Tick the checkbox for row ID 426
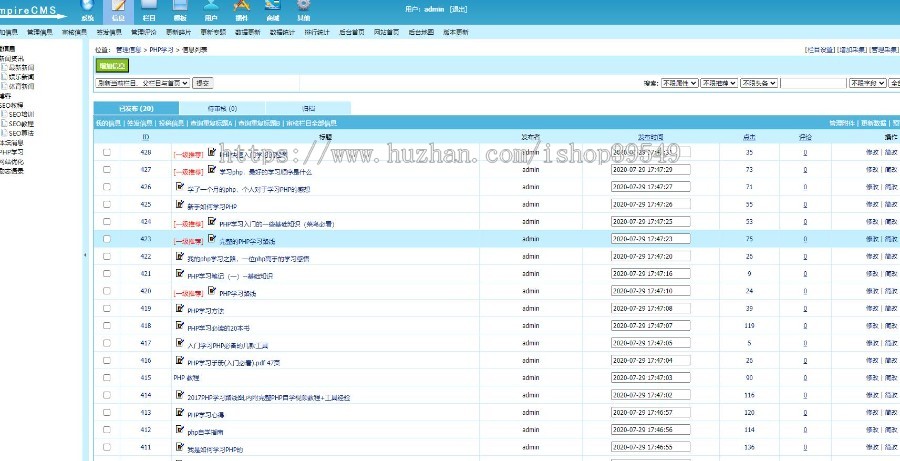The image size is (900, 461). point(107,187)
